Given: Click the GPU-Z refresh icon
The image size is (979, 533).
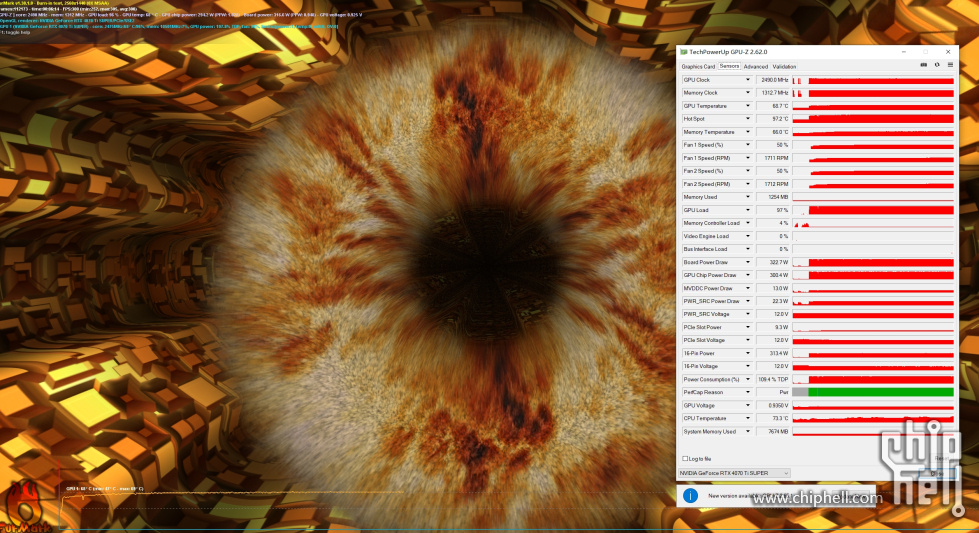Looking at the screenshot, I should click(937, 65).
